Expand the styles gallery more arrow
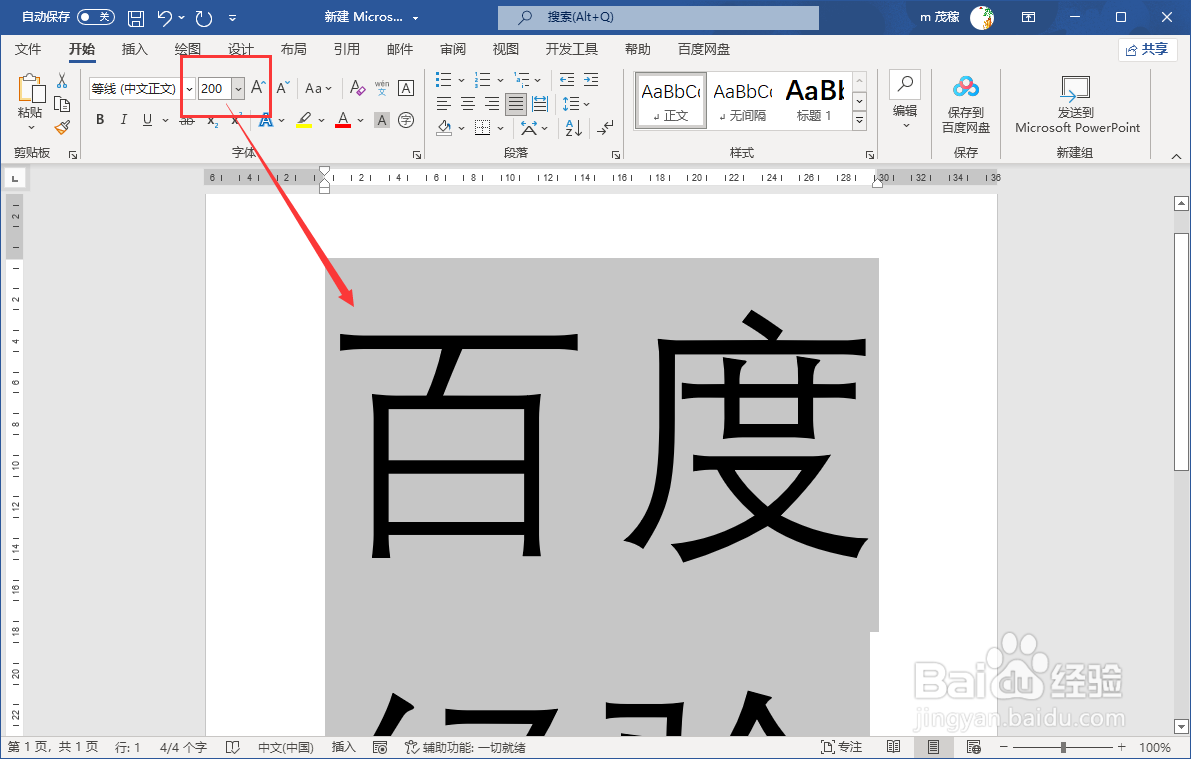 [x=860, y=120]
